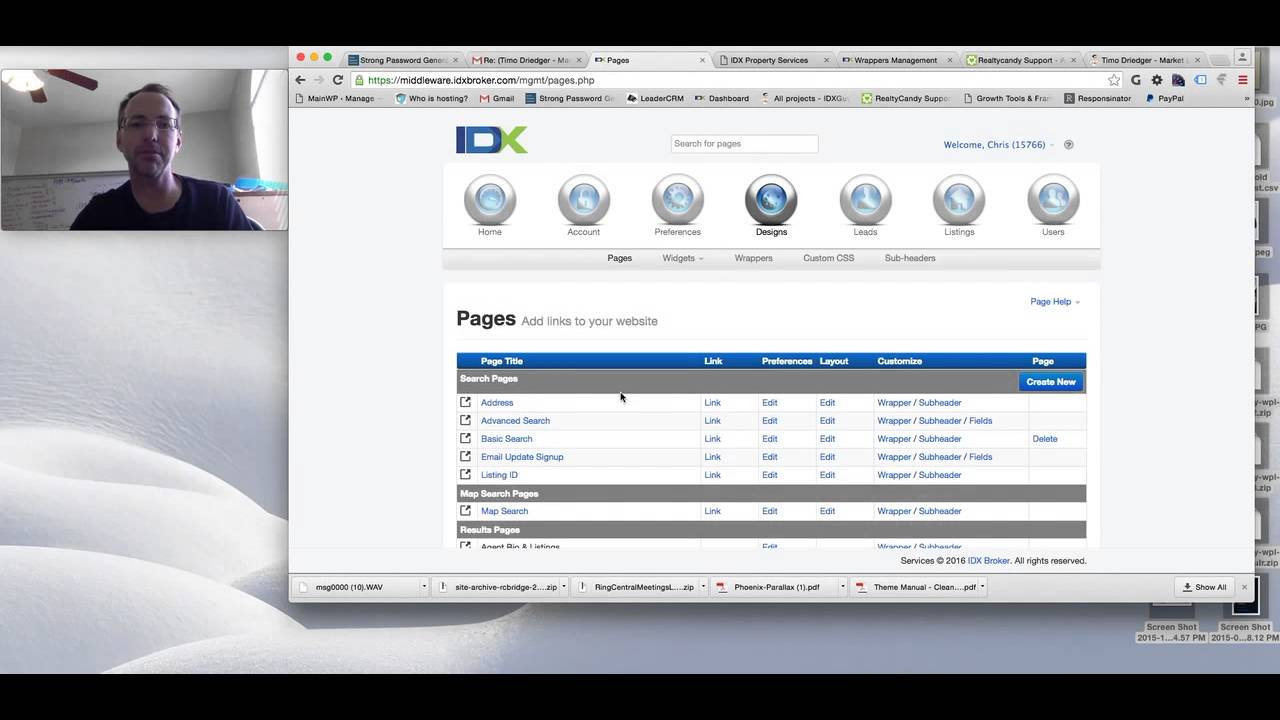1280x720 pixels.
Task: Open Email Update Signup external-link icon
Action: tap(465, 456)
